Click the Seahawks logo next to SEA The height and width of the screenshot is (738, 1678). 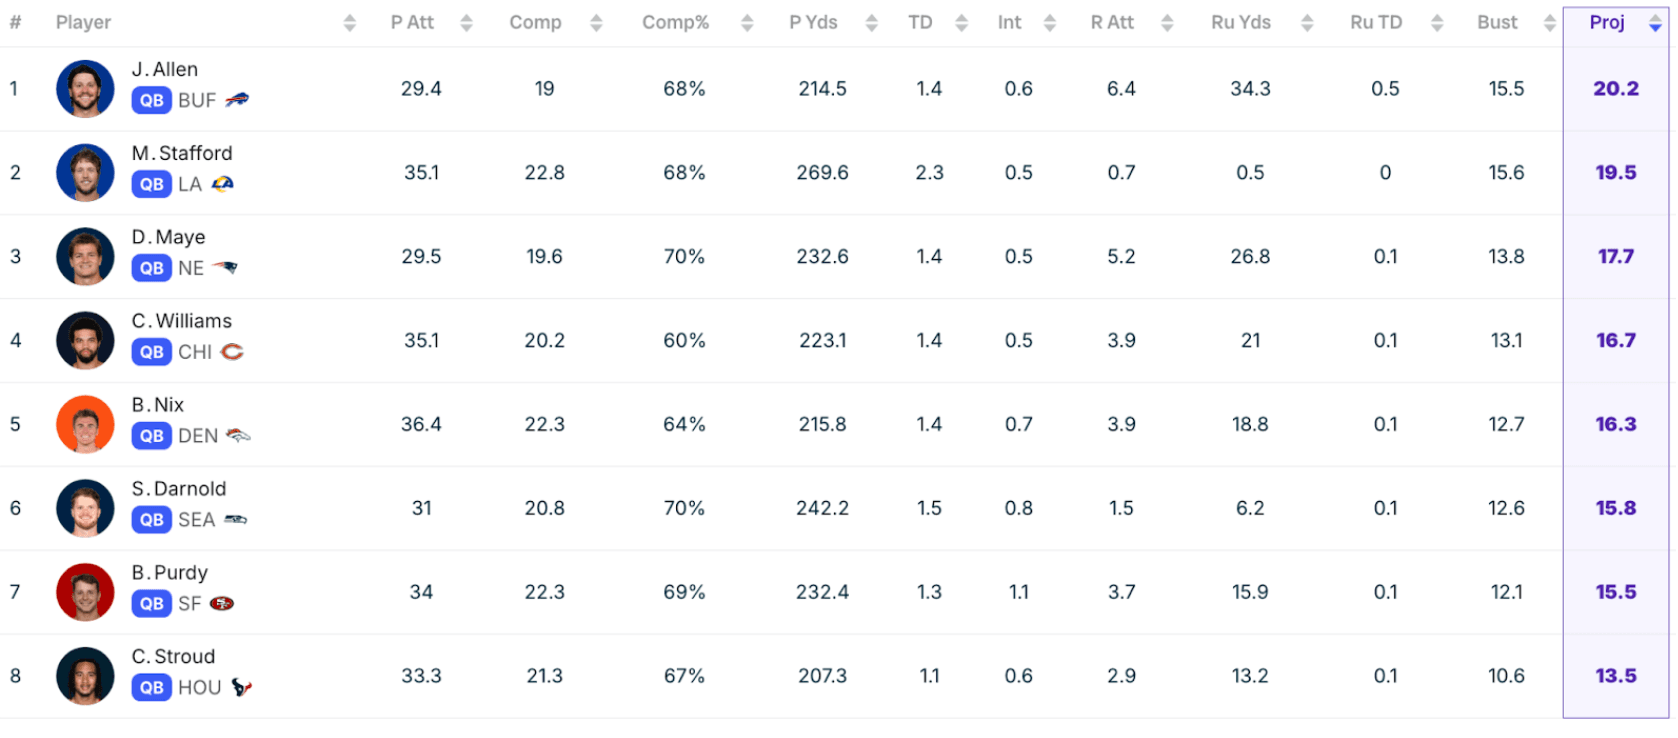click(235, 520)
